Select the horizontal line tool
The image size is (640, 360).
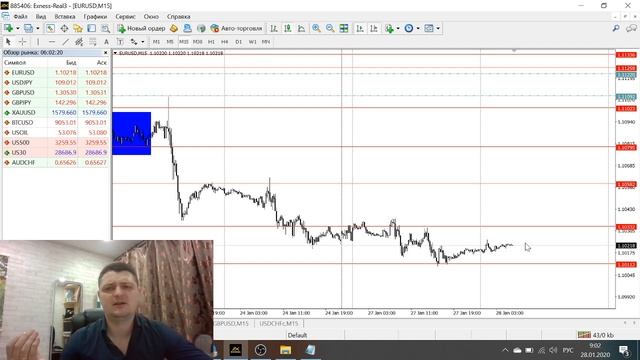pyautogui.click(x=51, y=42)
